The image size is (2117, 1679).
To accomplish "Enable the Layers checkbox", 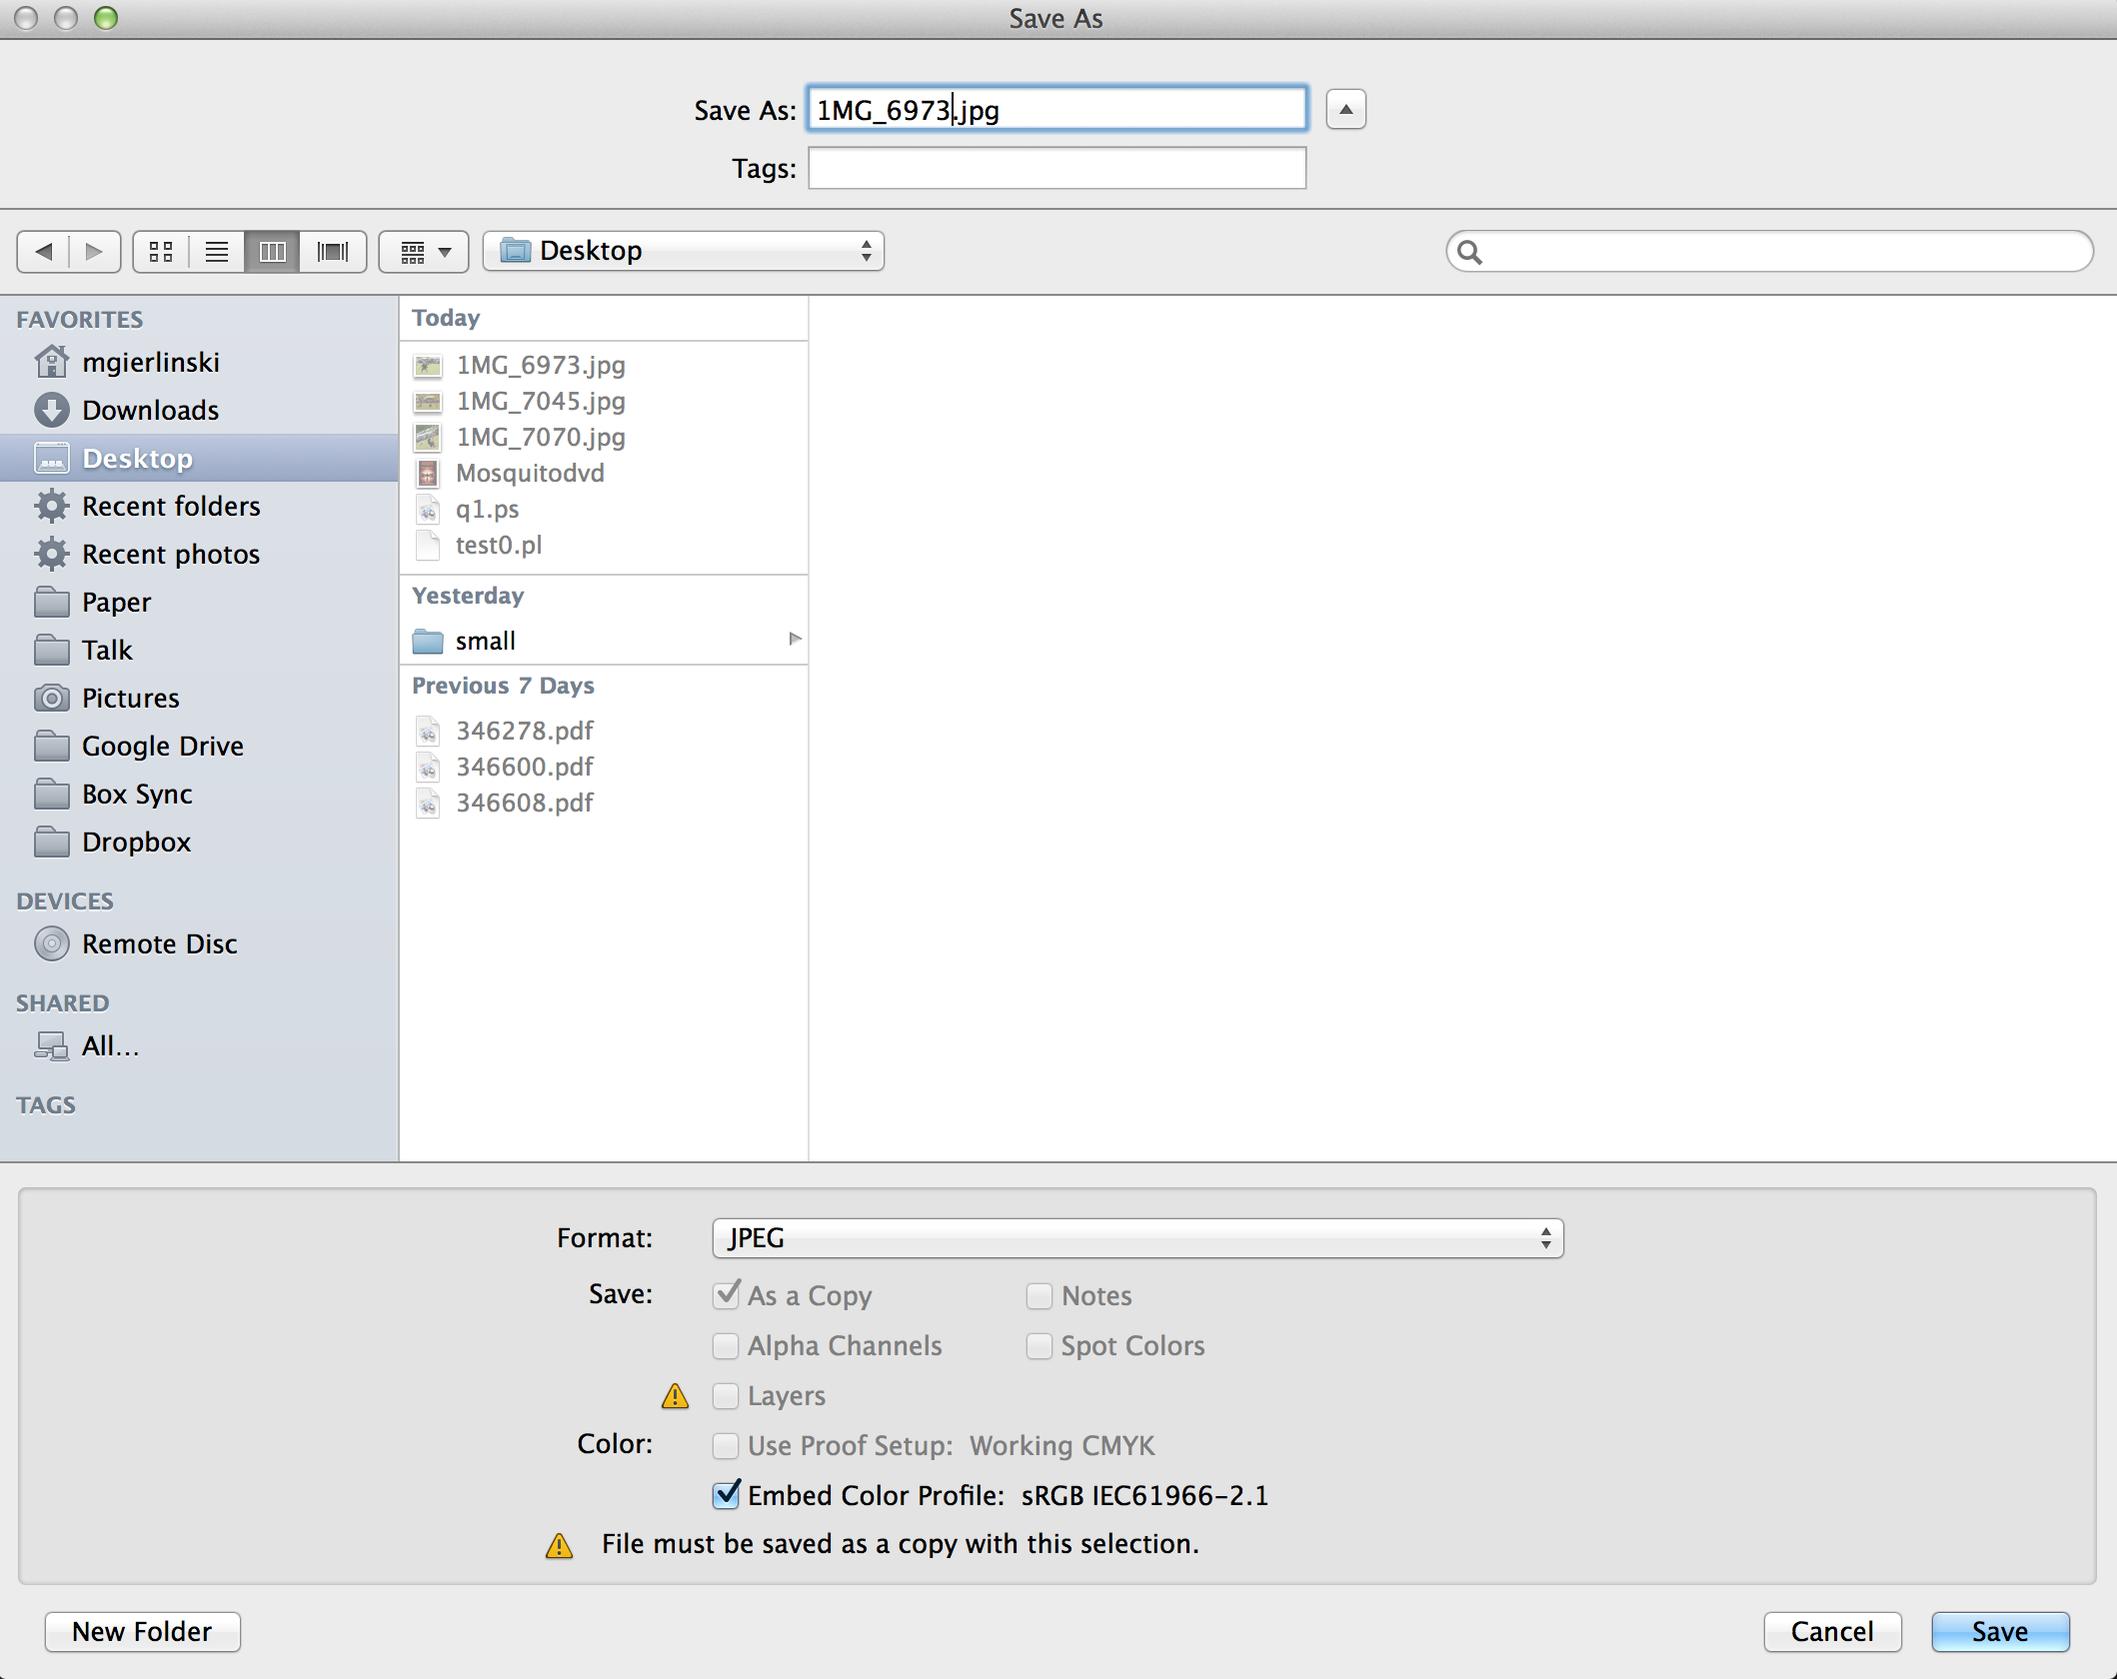I will [726, 1396].
